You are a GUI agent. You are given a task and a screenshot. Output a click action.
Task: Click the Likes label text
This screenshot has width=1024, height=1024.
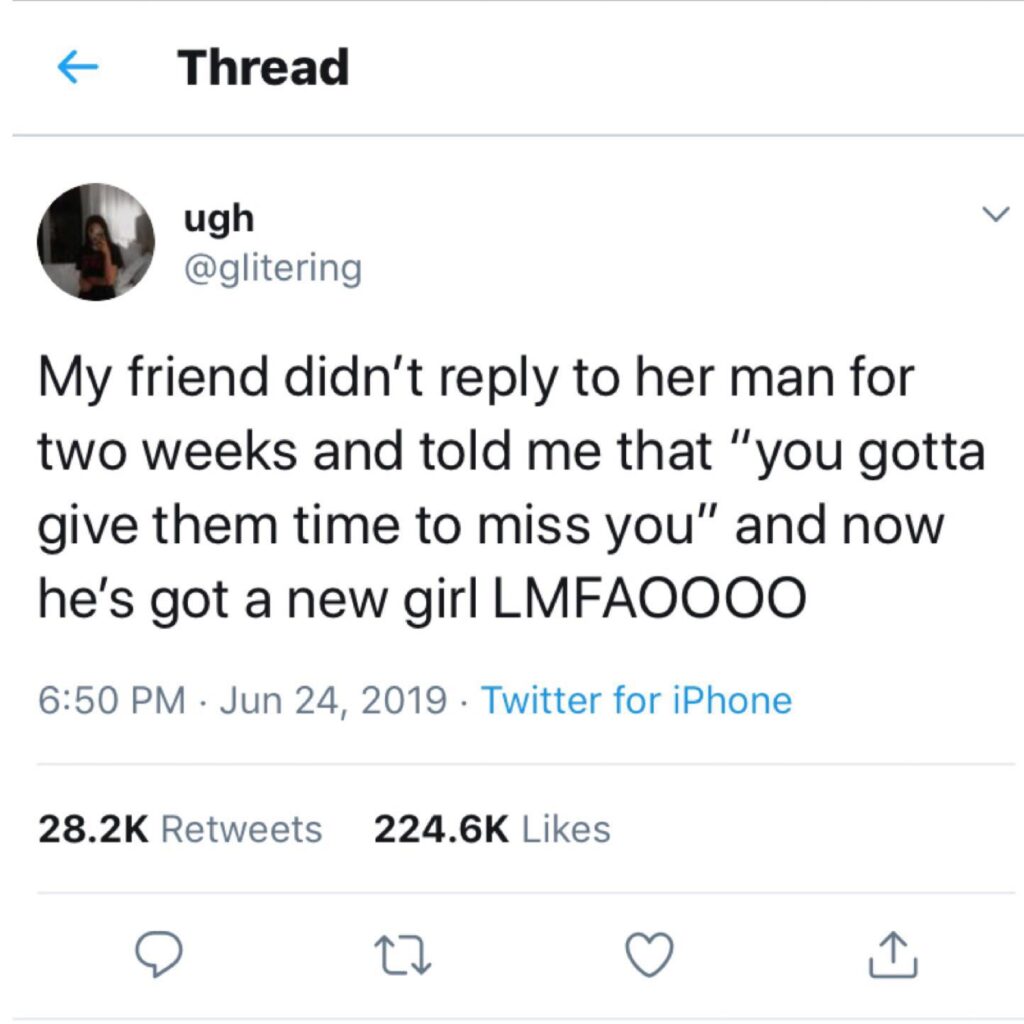pyautogui.click(x=566, y=829)
